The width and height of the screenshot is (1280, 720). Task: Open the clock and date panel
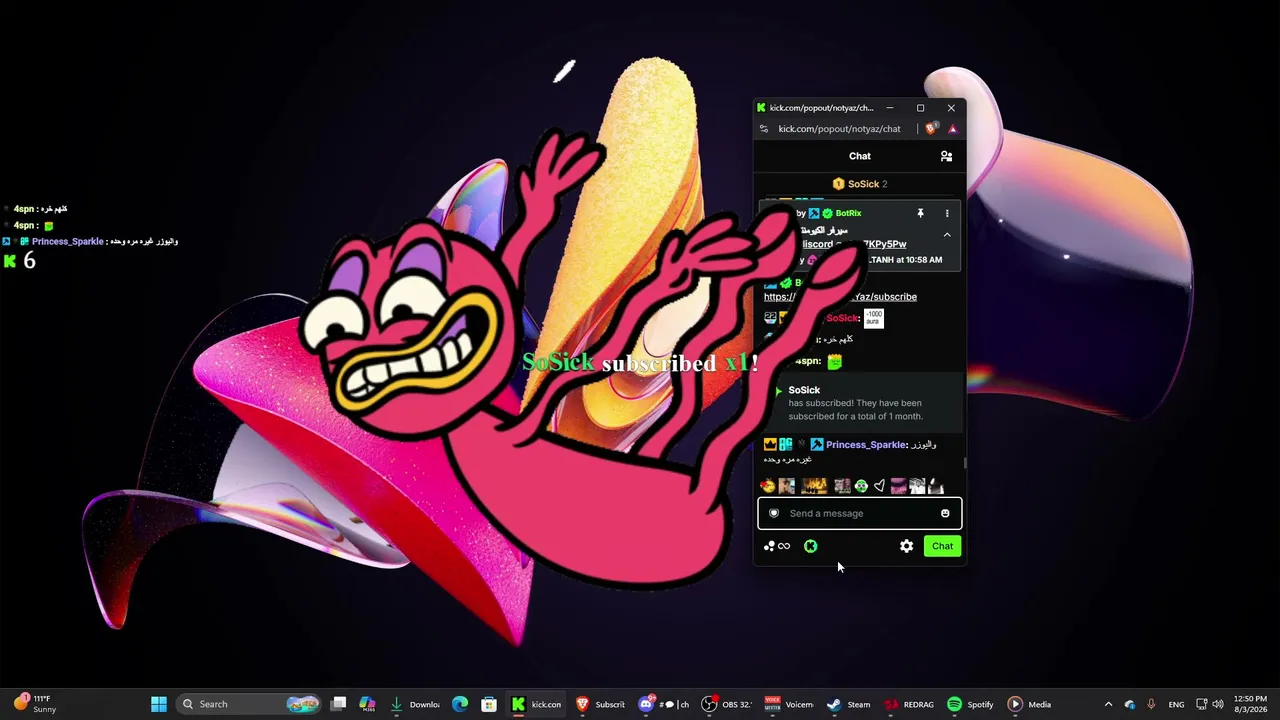tap(1250, 704)
